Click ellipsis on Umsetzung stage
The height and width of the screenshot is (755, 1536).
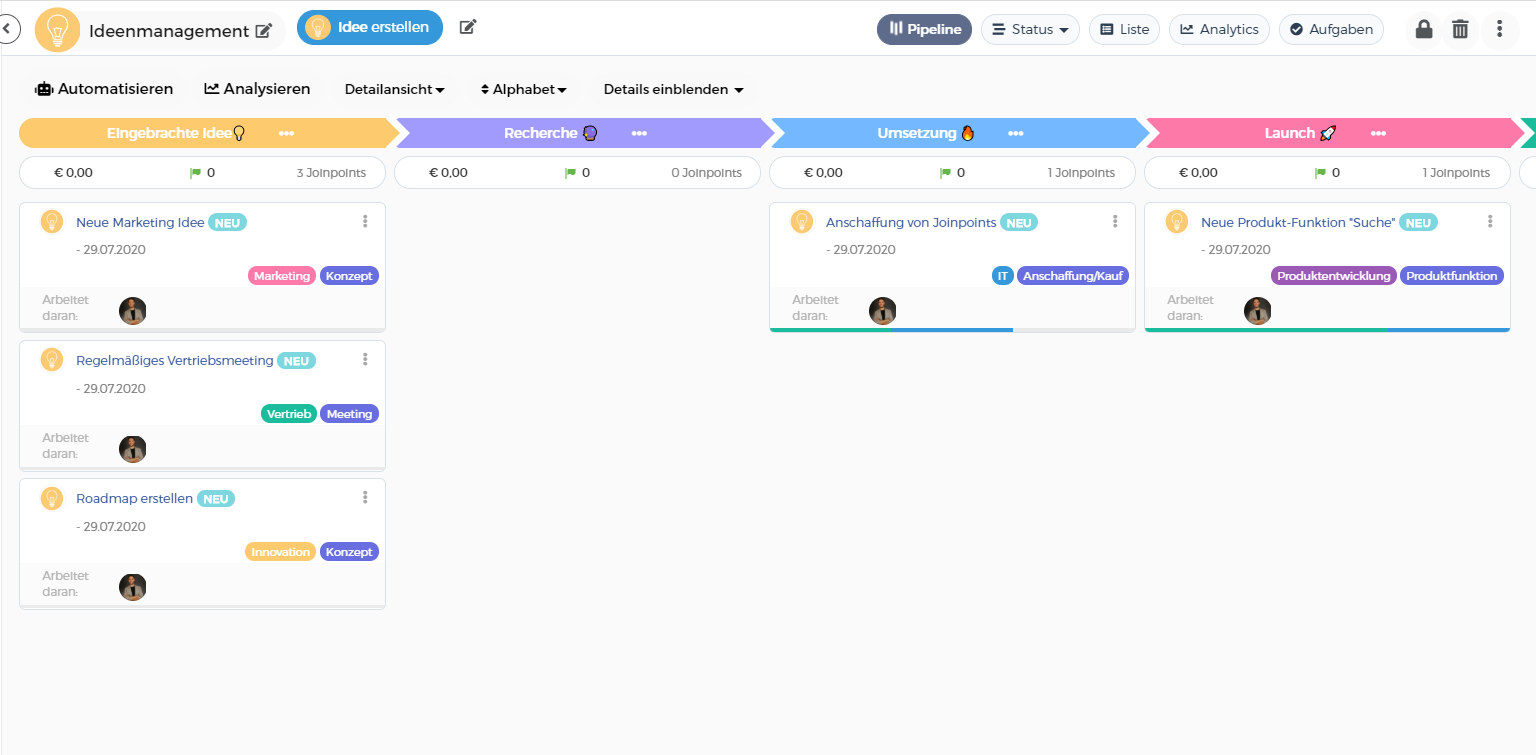coord(1015,133)
